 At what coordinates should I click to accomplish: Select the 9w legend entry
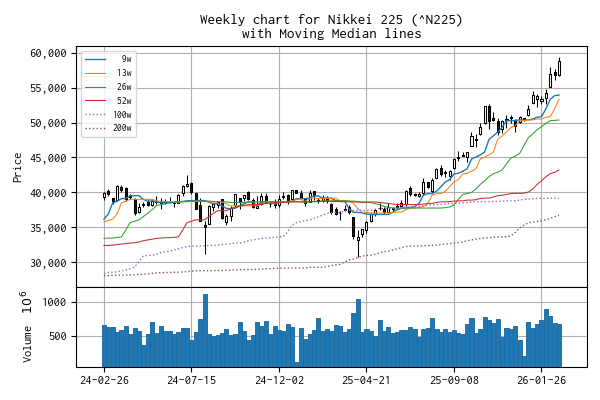point(109,59)
